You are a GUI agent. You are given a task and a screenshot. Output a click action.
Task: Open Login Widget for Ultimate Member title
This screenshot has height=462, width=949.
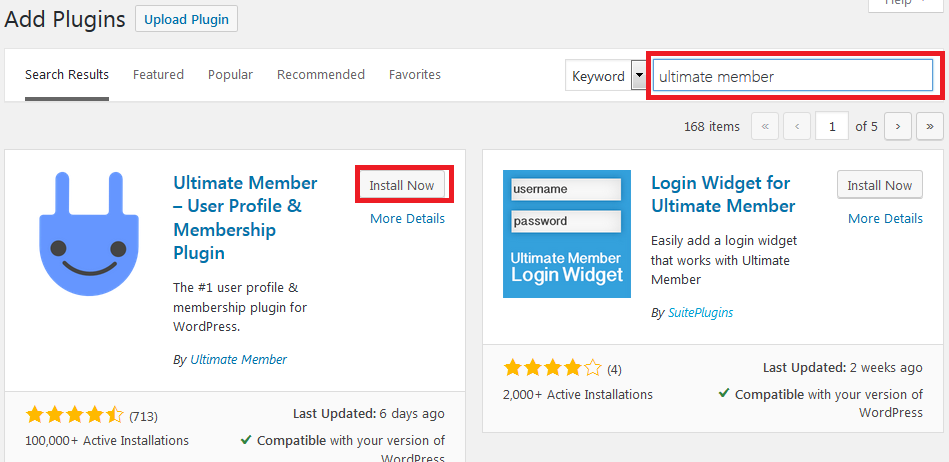click(723, 194)
